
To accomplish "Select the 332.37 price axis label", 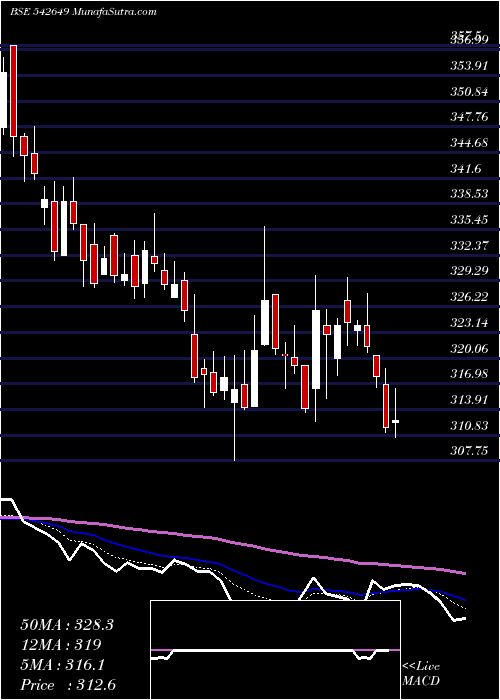I will pyautogui.click(x=468, y=246).
